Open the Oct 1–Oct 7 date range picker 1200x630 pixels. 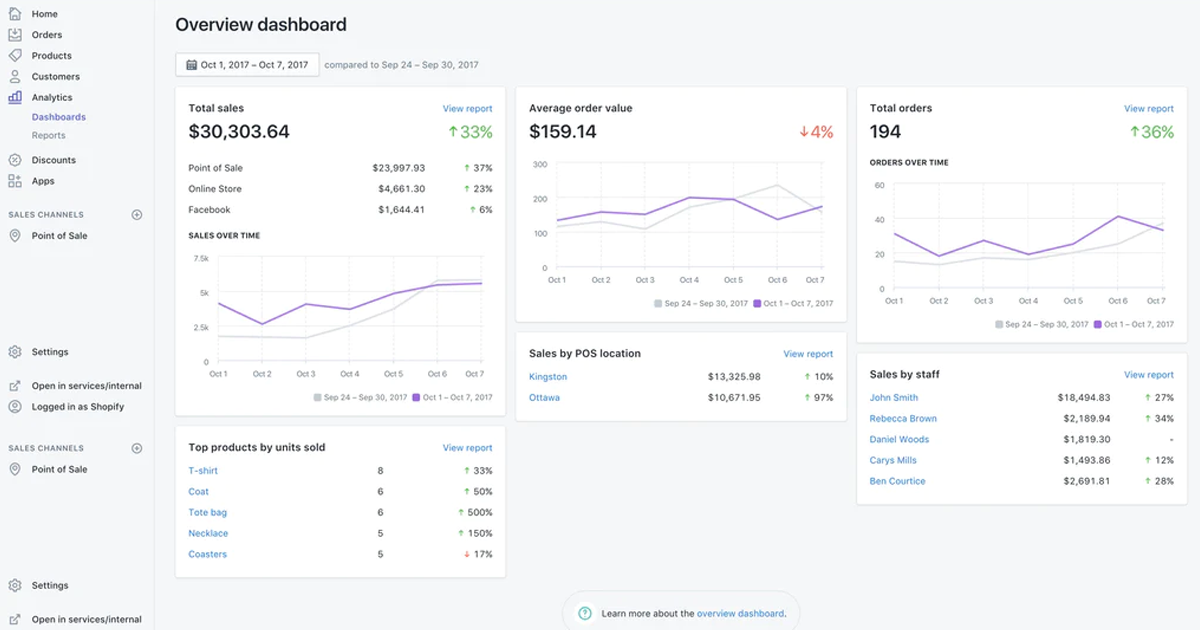(247, 65)
